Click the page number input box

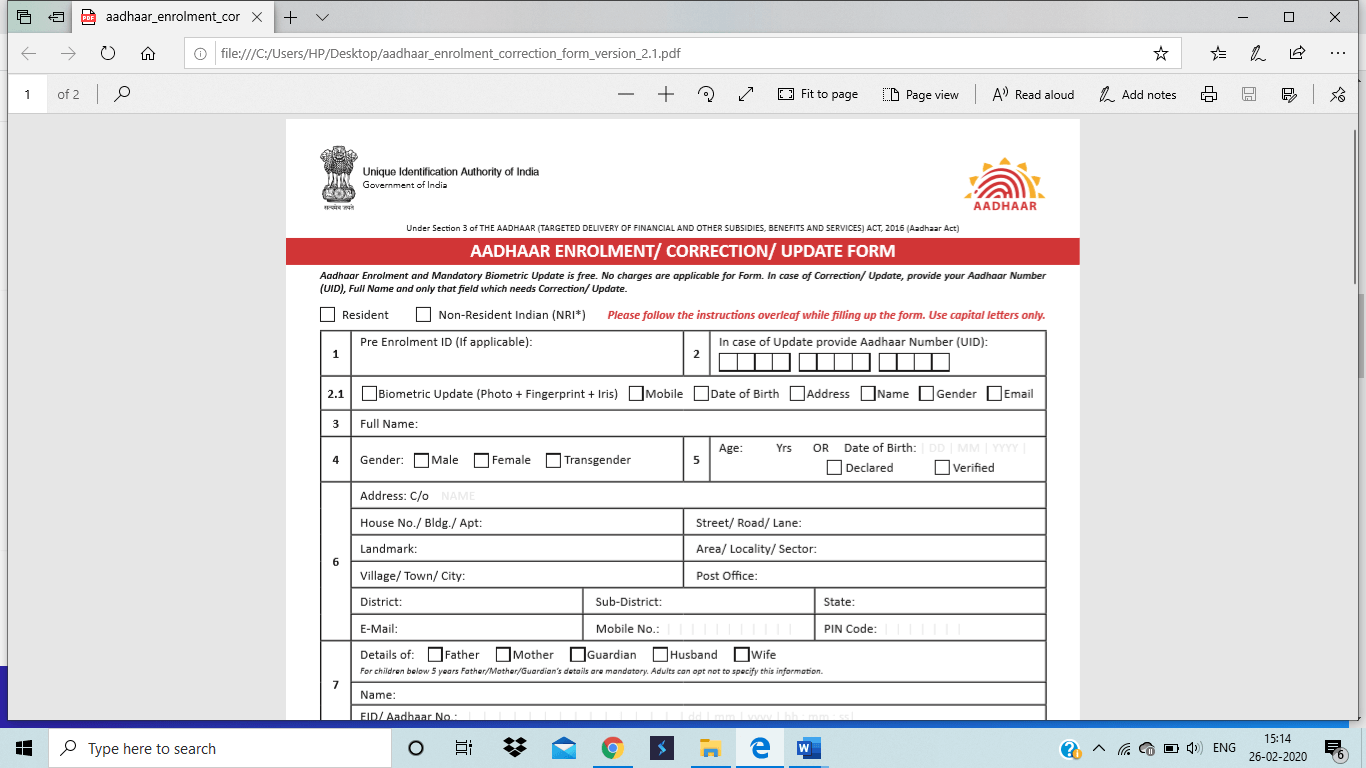[28, 94]
